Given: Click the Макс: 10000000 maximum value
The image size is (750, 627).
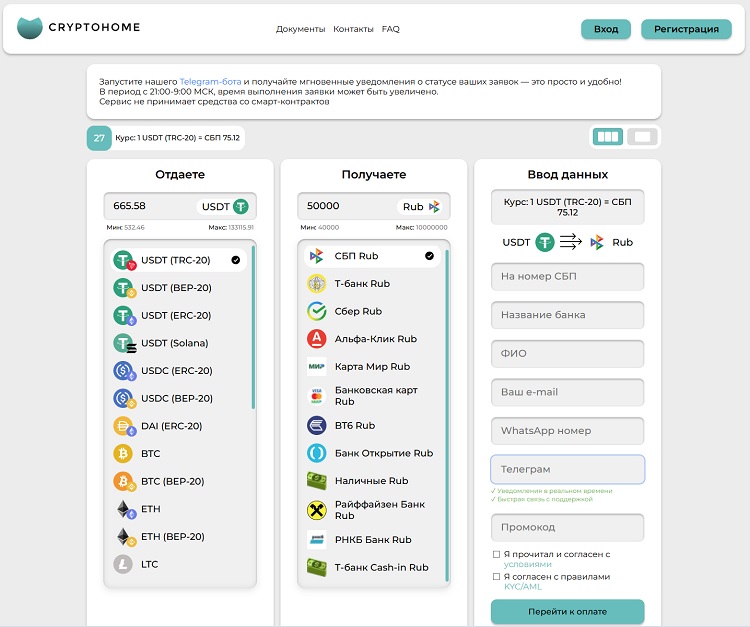Looking at the screenshot, I should coord(421,228).
